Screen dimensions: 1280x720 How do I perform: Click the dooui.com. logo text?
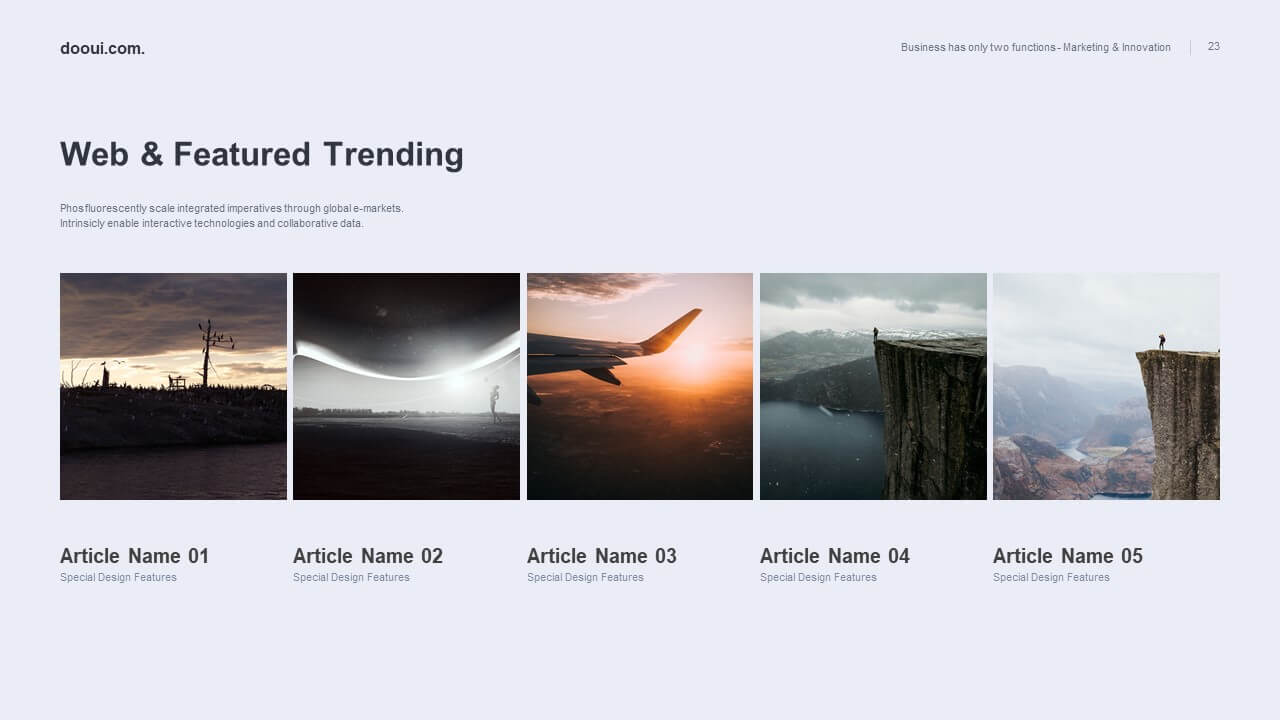102,48
